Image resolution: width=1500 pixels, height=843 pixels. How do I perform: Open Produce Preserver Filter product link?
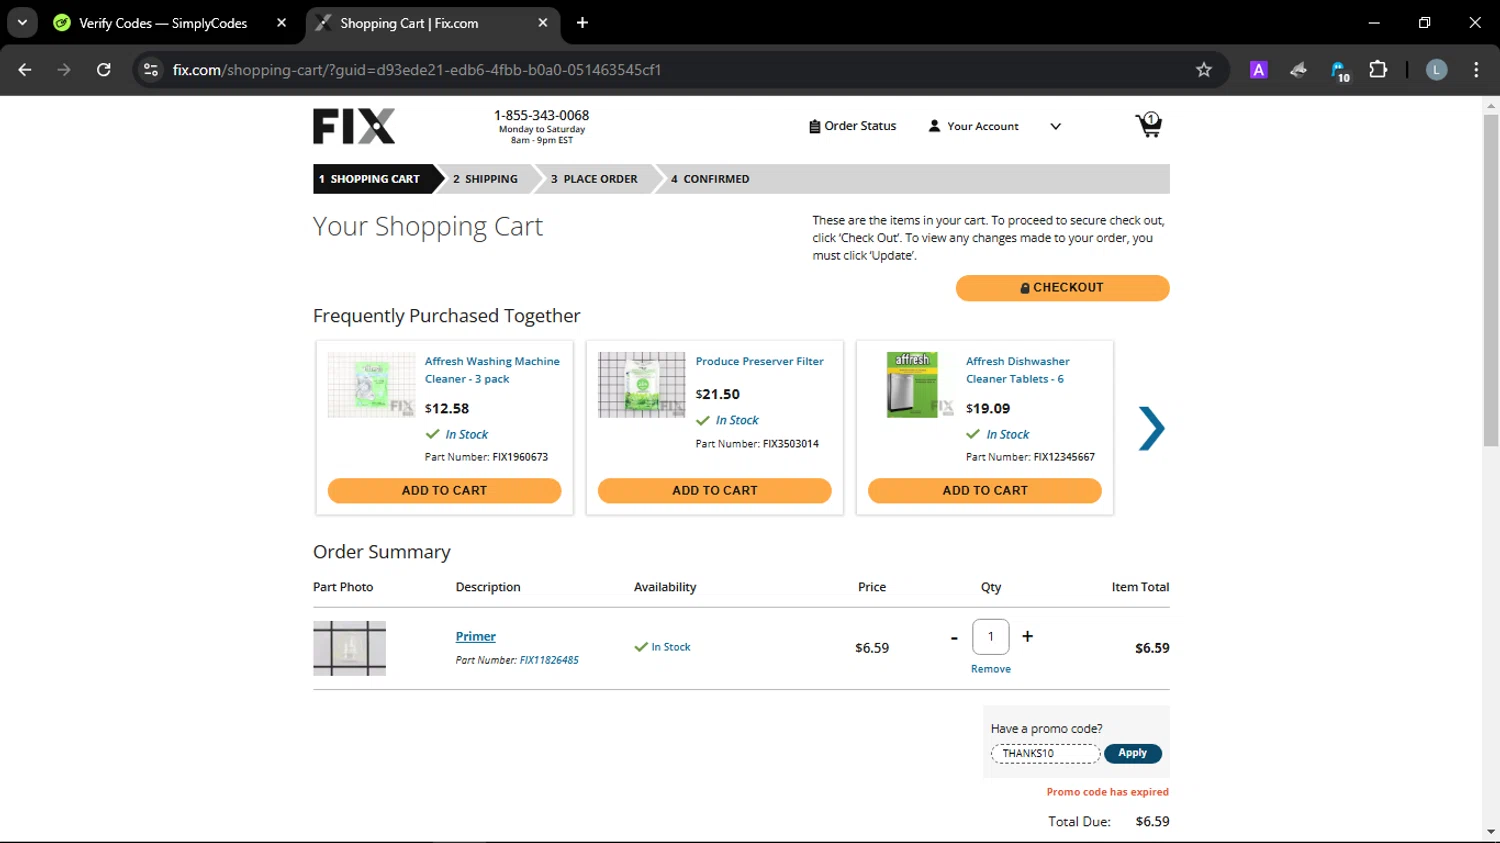[x=760, y=361]
